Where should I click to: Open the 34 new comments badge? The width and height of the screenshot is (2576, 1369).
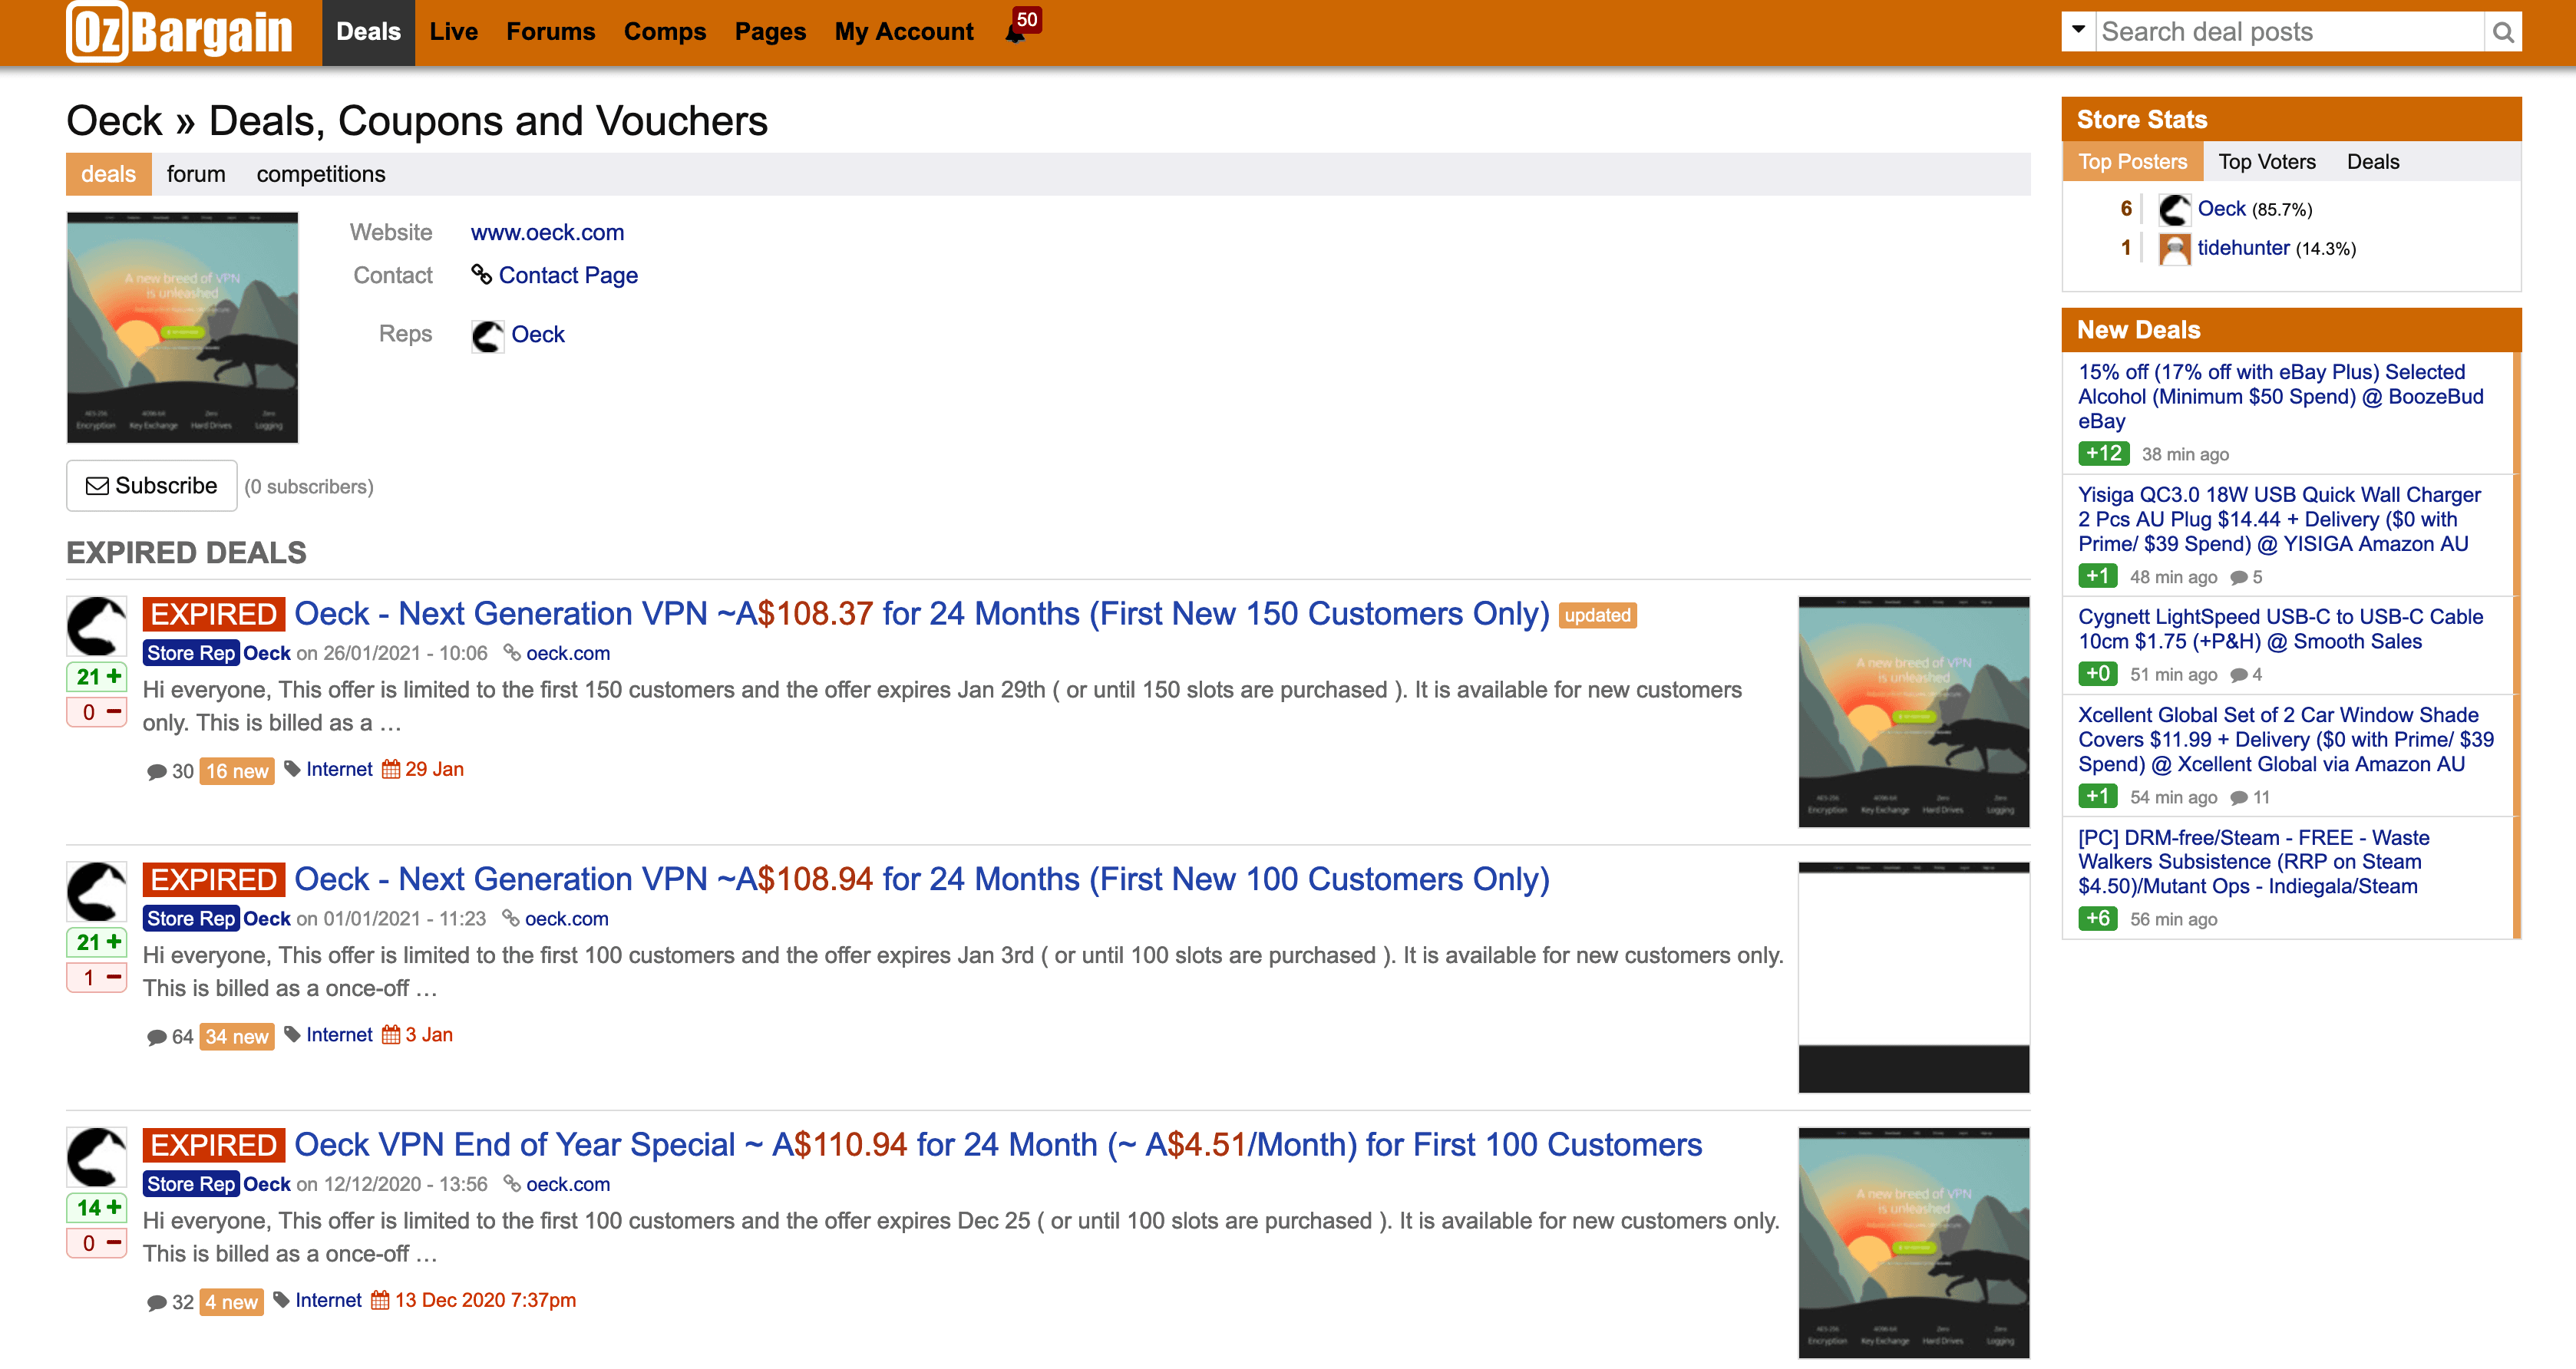pos(237,1037)
